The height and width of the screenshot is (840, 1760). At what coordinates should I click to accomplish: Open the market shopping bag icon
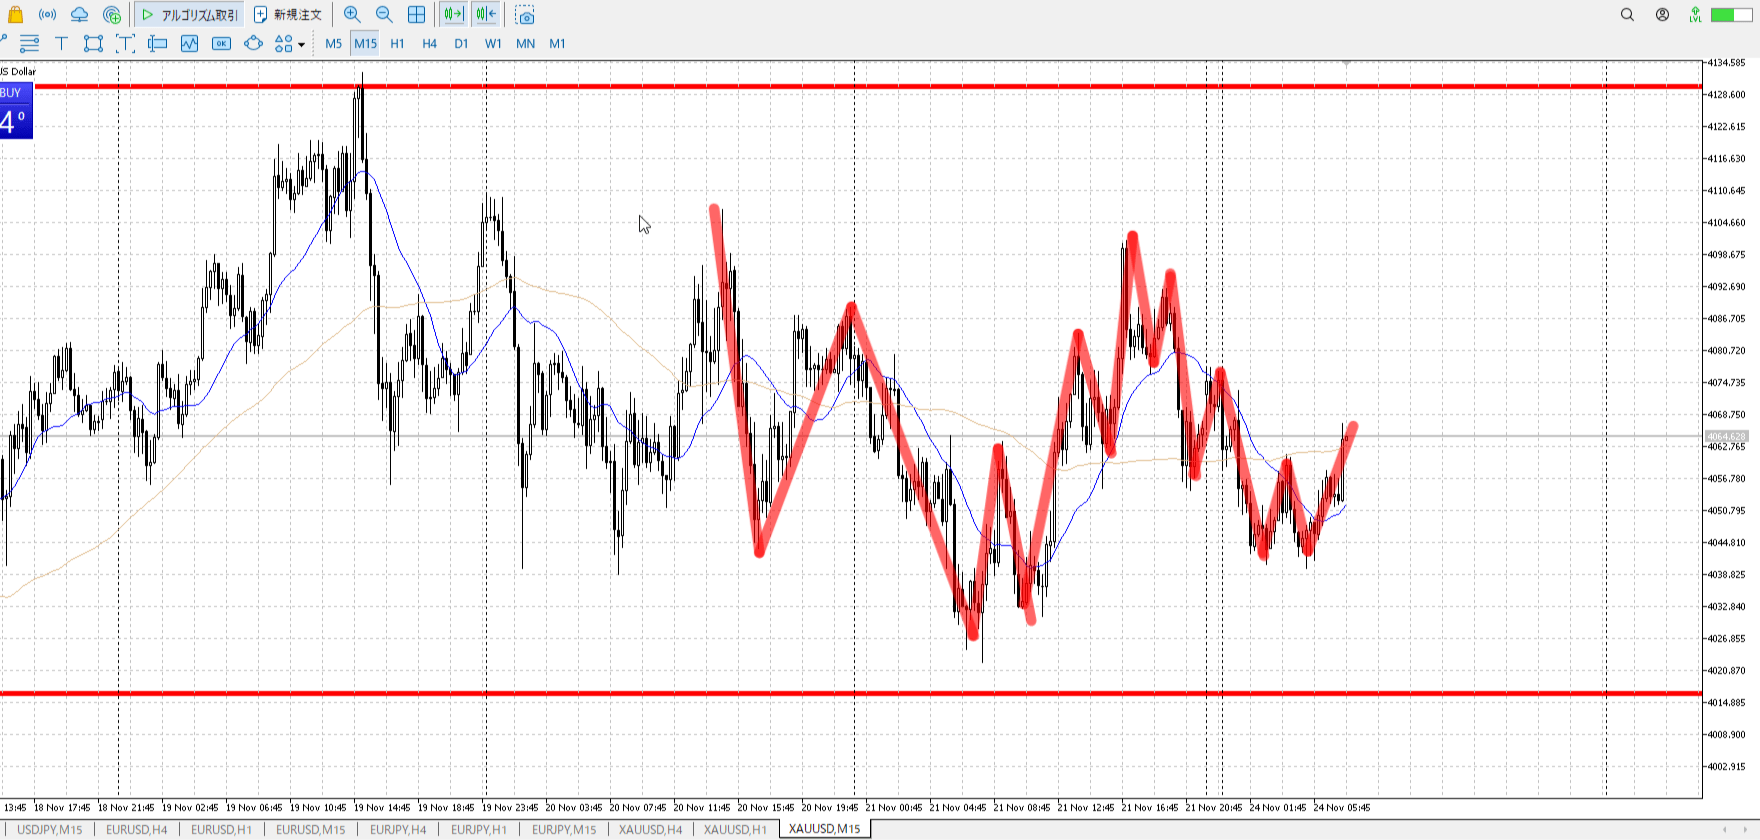(15, 15)
